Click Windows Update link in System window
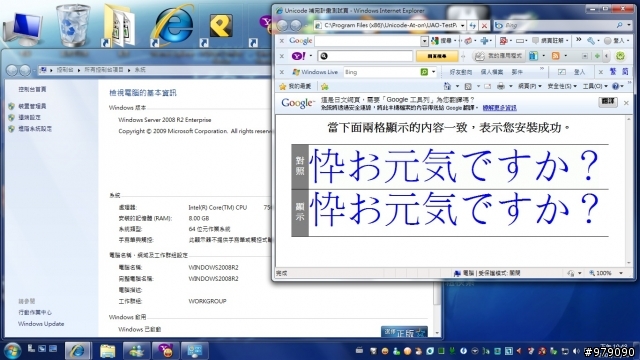Screen dimensions: 640x360 coord(41,324)
